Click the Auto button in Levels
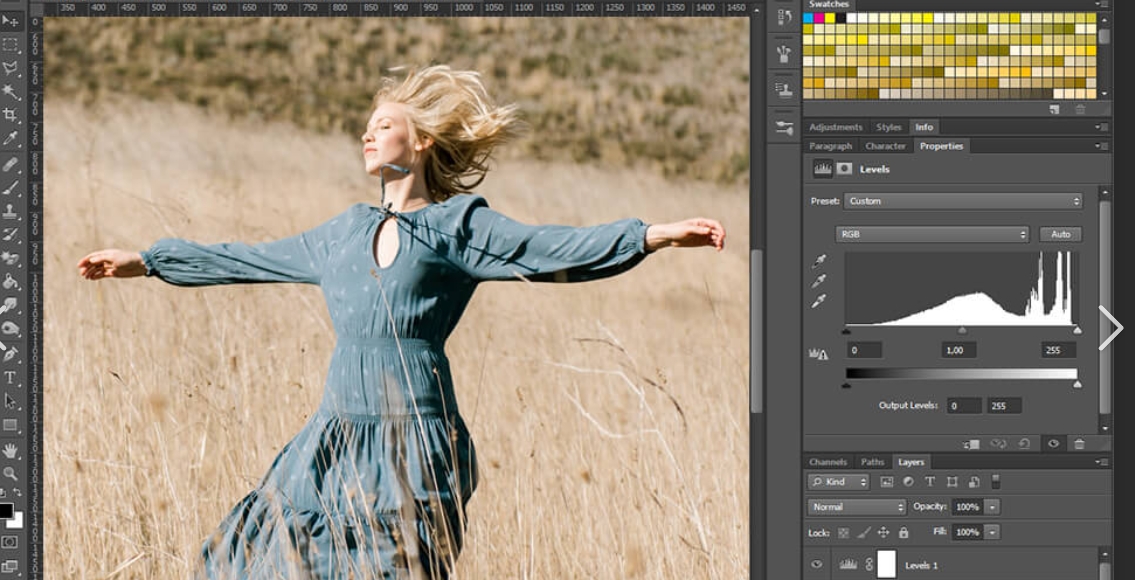This screenshot has height=580, width=1135. tap(1060, 234)
